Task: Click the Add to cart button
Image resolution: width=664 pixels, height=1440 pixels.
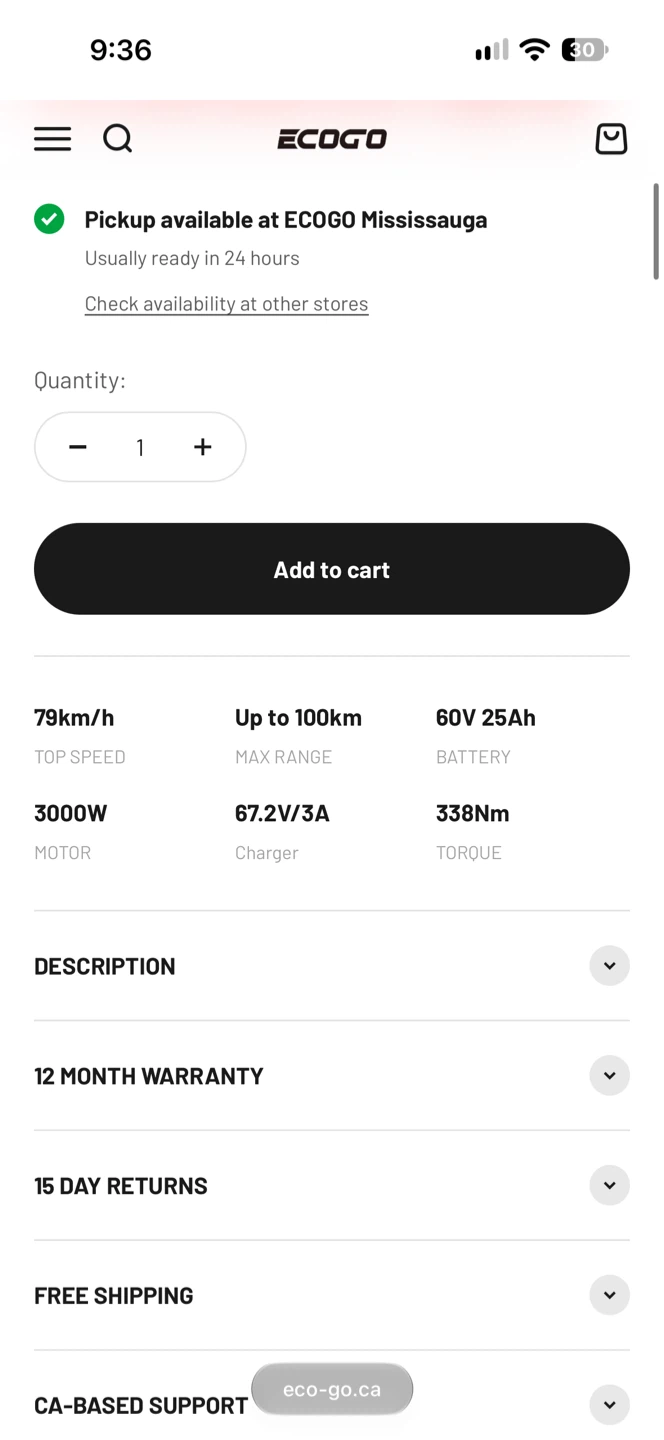Action: click(332, 569)
